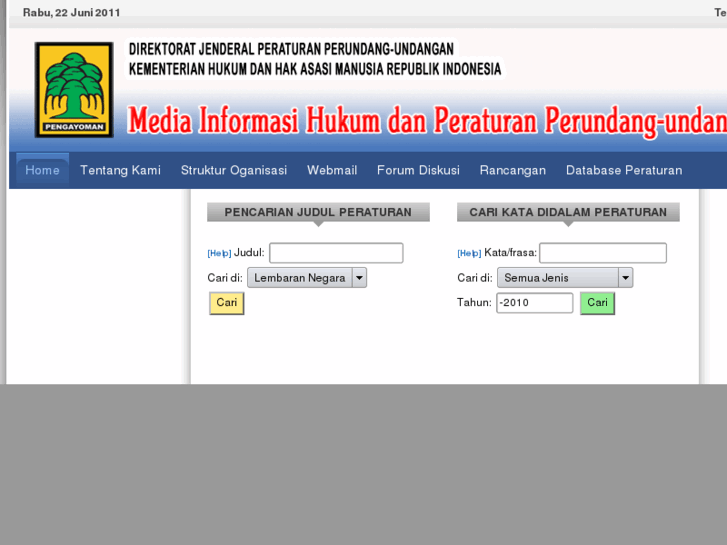This screenshot has height=545, width=727.
Task: Click the Kata/frasa input field
Action: pos(603,253)
